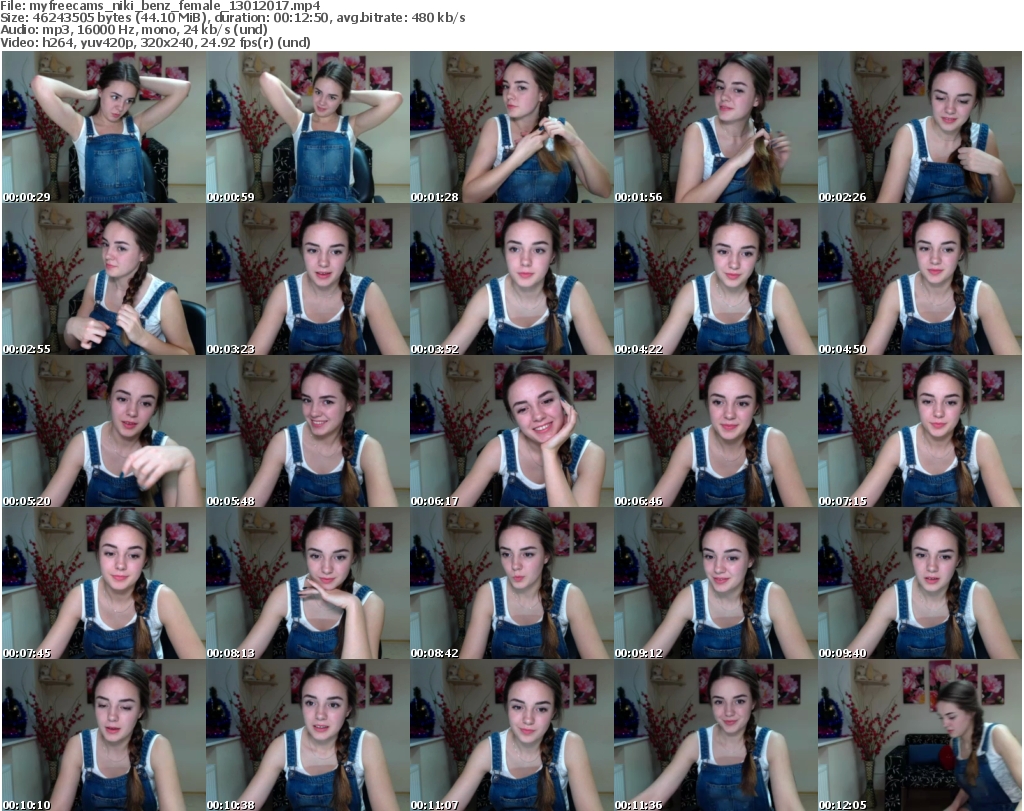1024x811 pixels.
Task: Click the 00:07:45 thumbnail
Action: point(103,584)
